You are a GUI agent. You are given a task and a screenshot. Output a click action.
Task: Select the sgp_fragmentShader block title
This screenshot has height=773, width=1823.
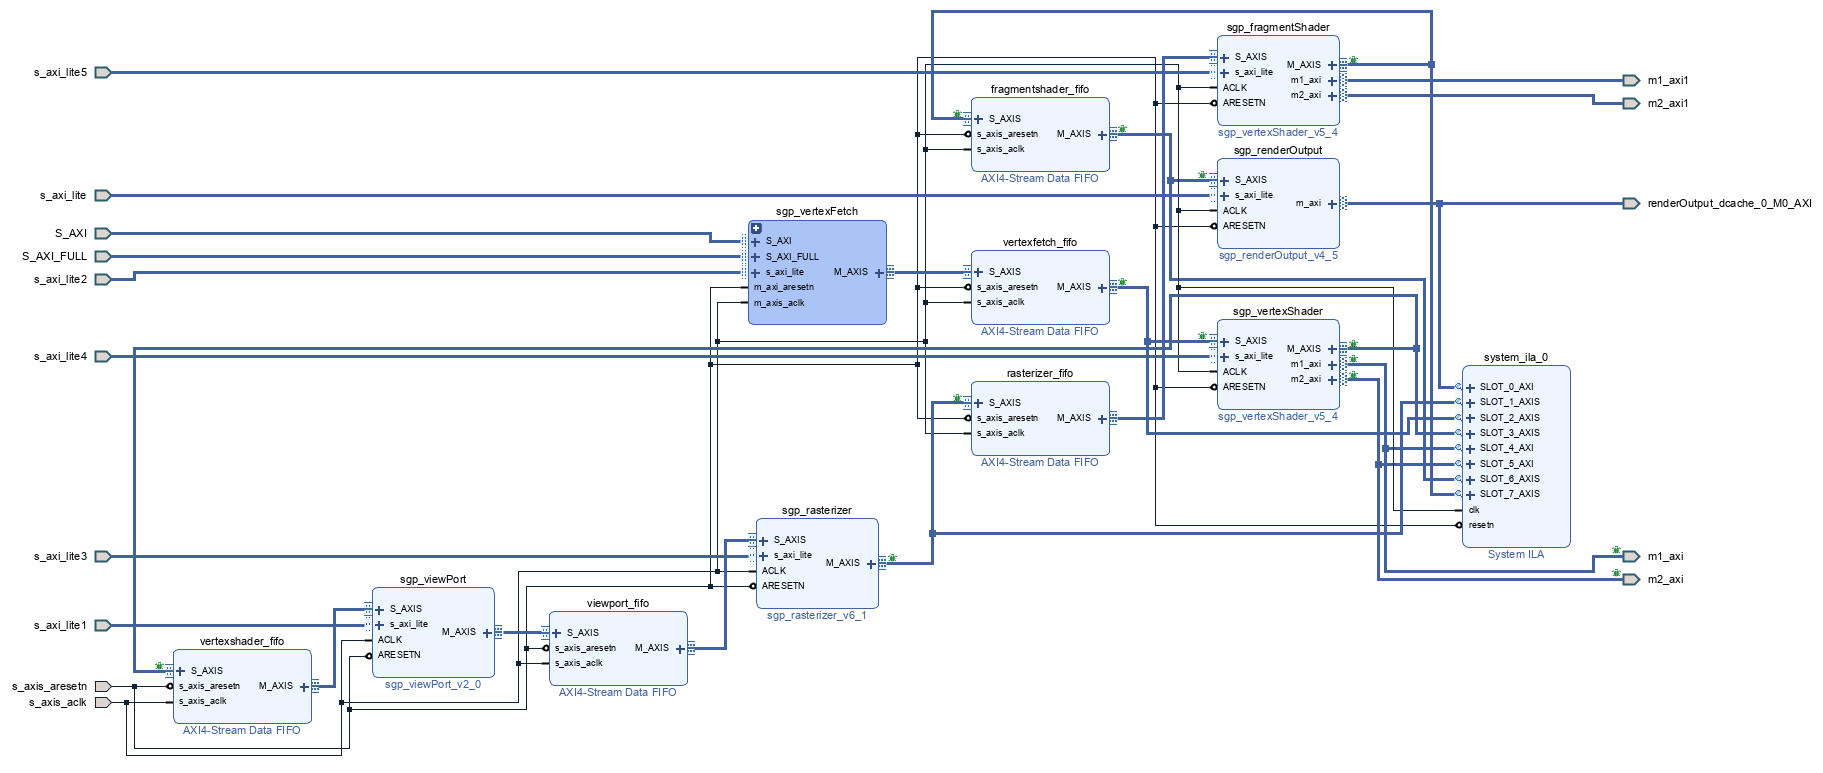point(1277,27)
